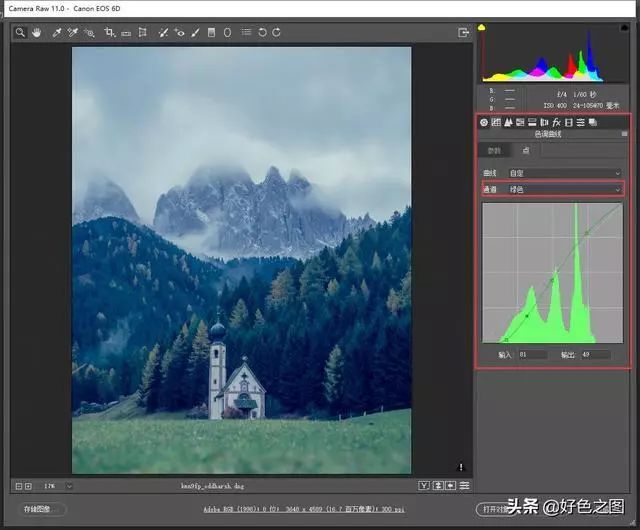This screenshot has width=640, height=530.
Task: Switch to the 点 curve tab
Action: [x=526, y=151]
